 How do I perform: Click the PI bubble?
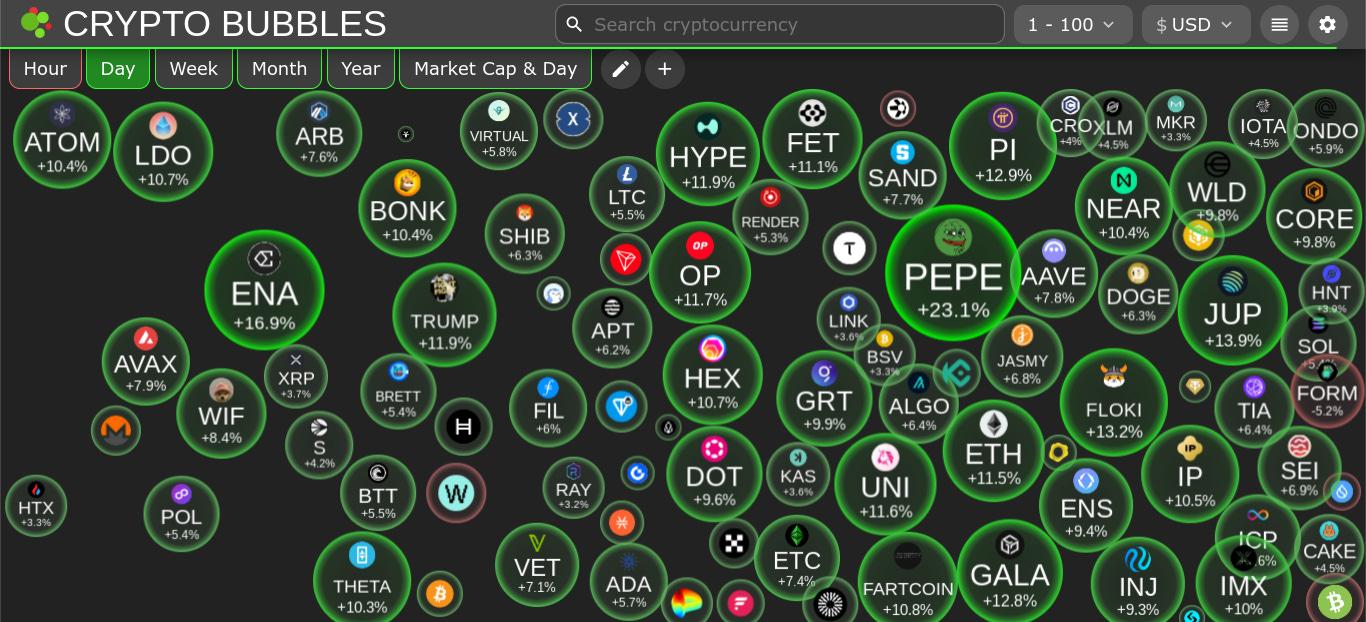(1002, 146)
